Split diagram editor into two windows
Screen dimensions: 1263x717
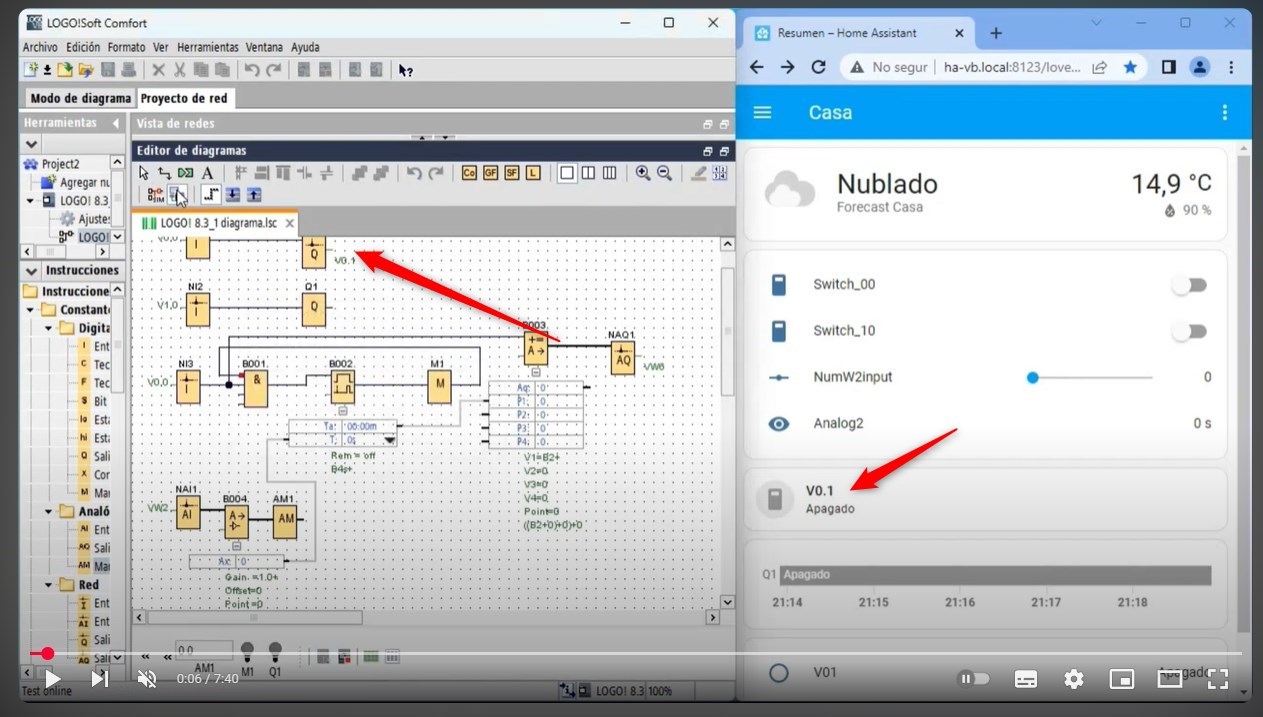pyautogui.click(x=588, y=173)
